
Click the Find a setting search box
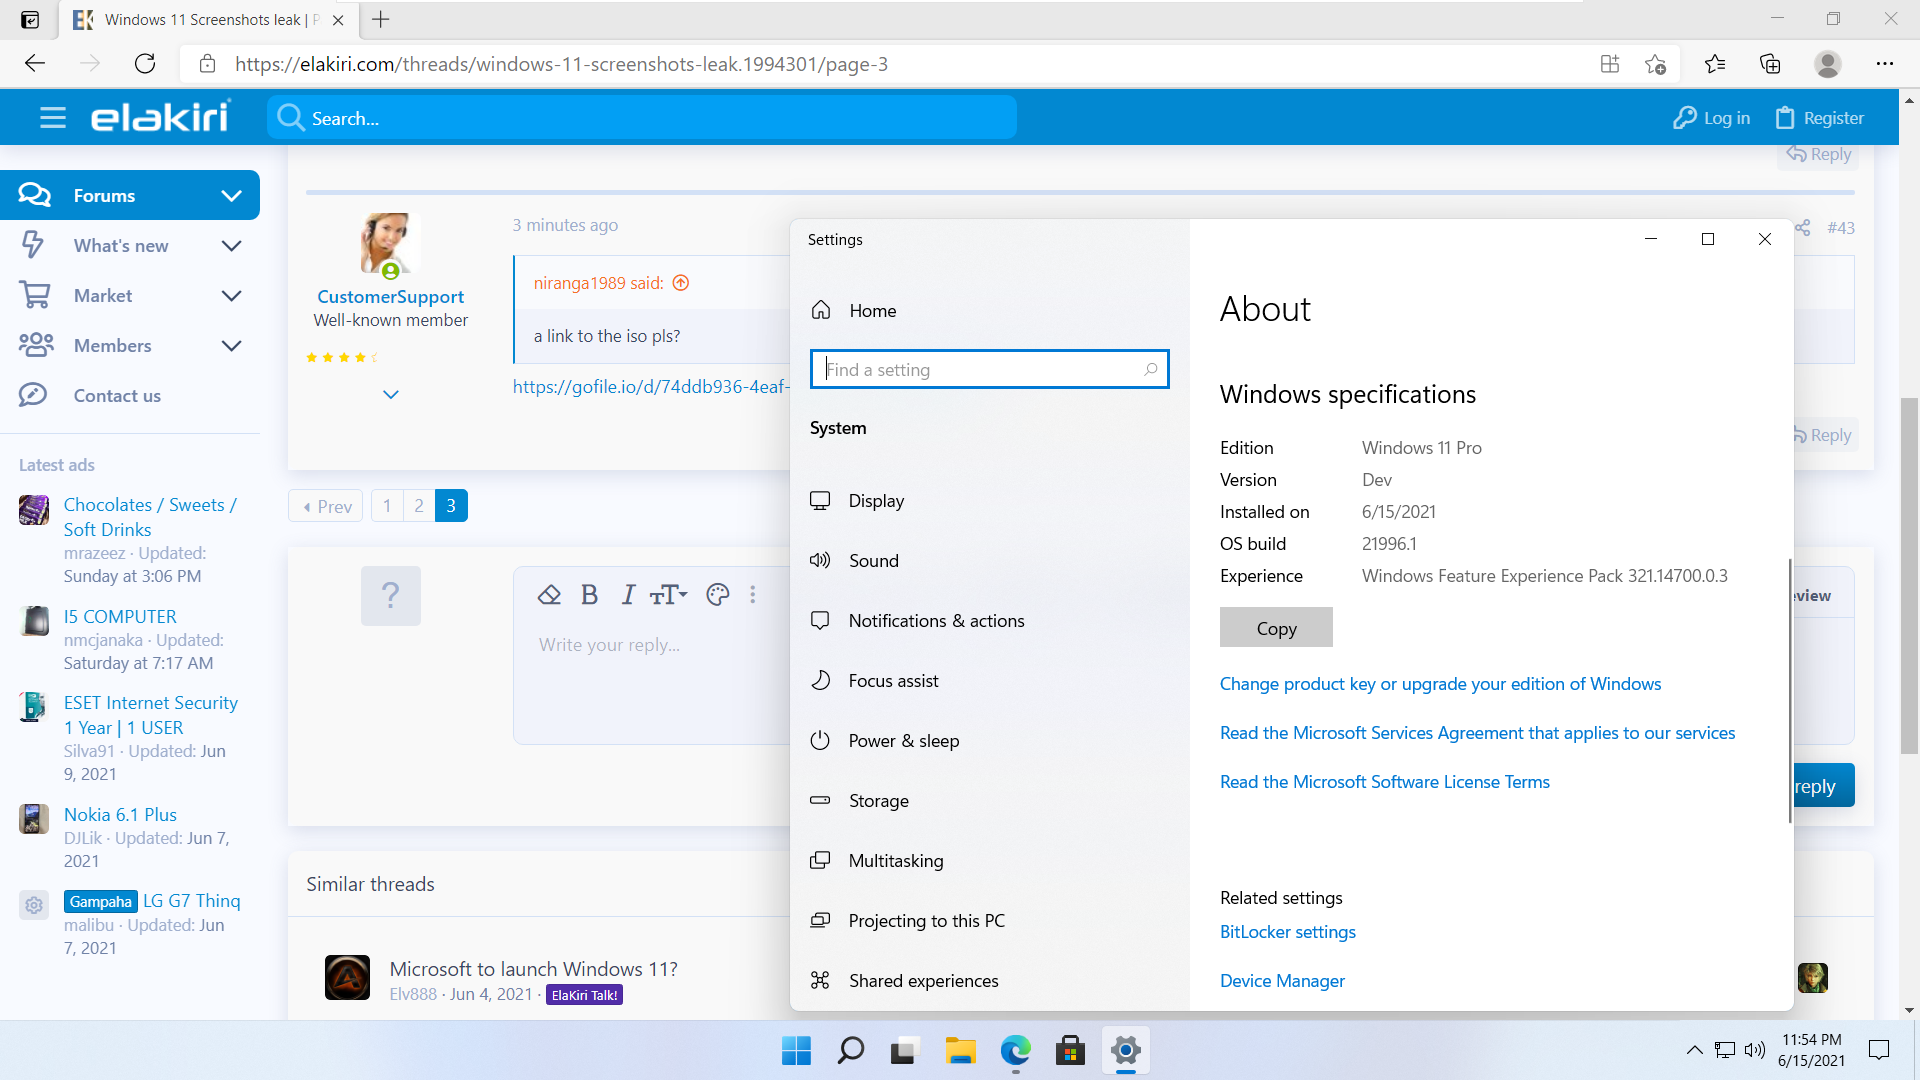pyautogui.click(x=989, y=369)
